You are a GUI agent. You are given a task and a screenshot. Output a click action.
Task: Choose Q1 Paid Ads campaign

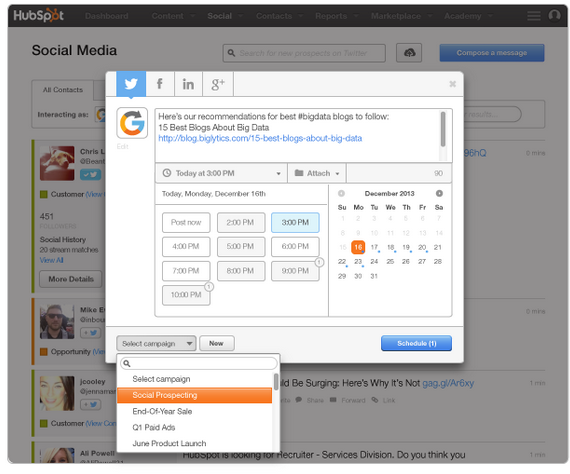pyautogui.click(x=194, y=427)
